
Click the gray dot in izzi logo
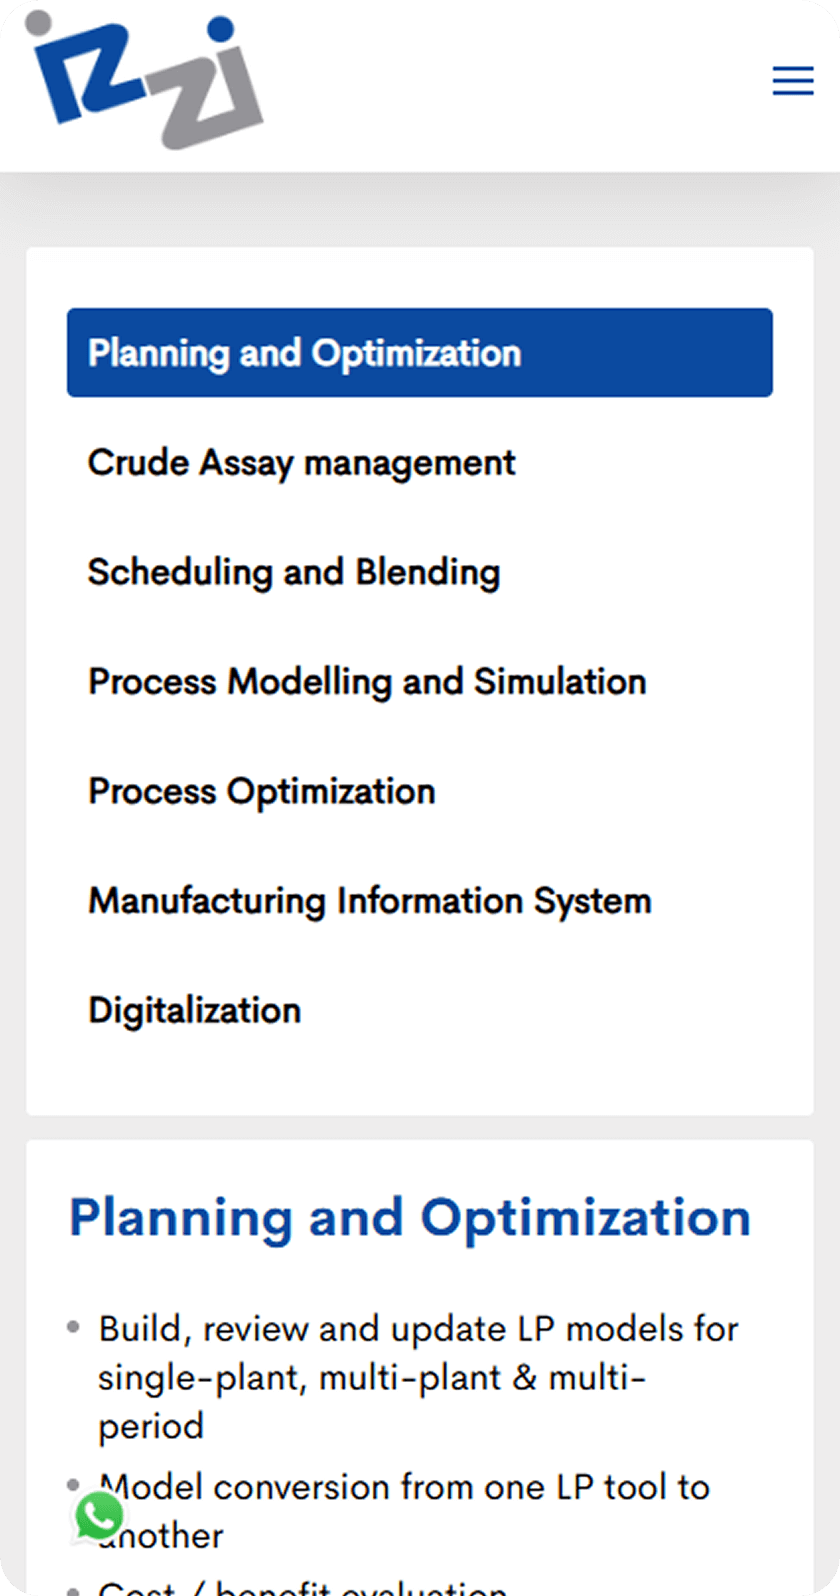(39, 24)
